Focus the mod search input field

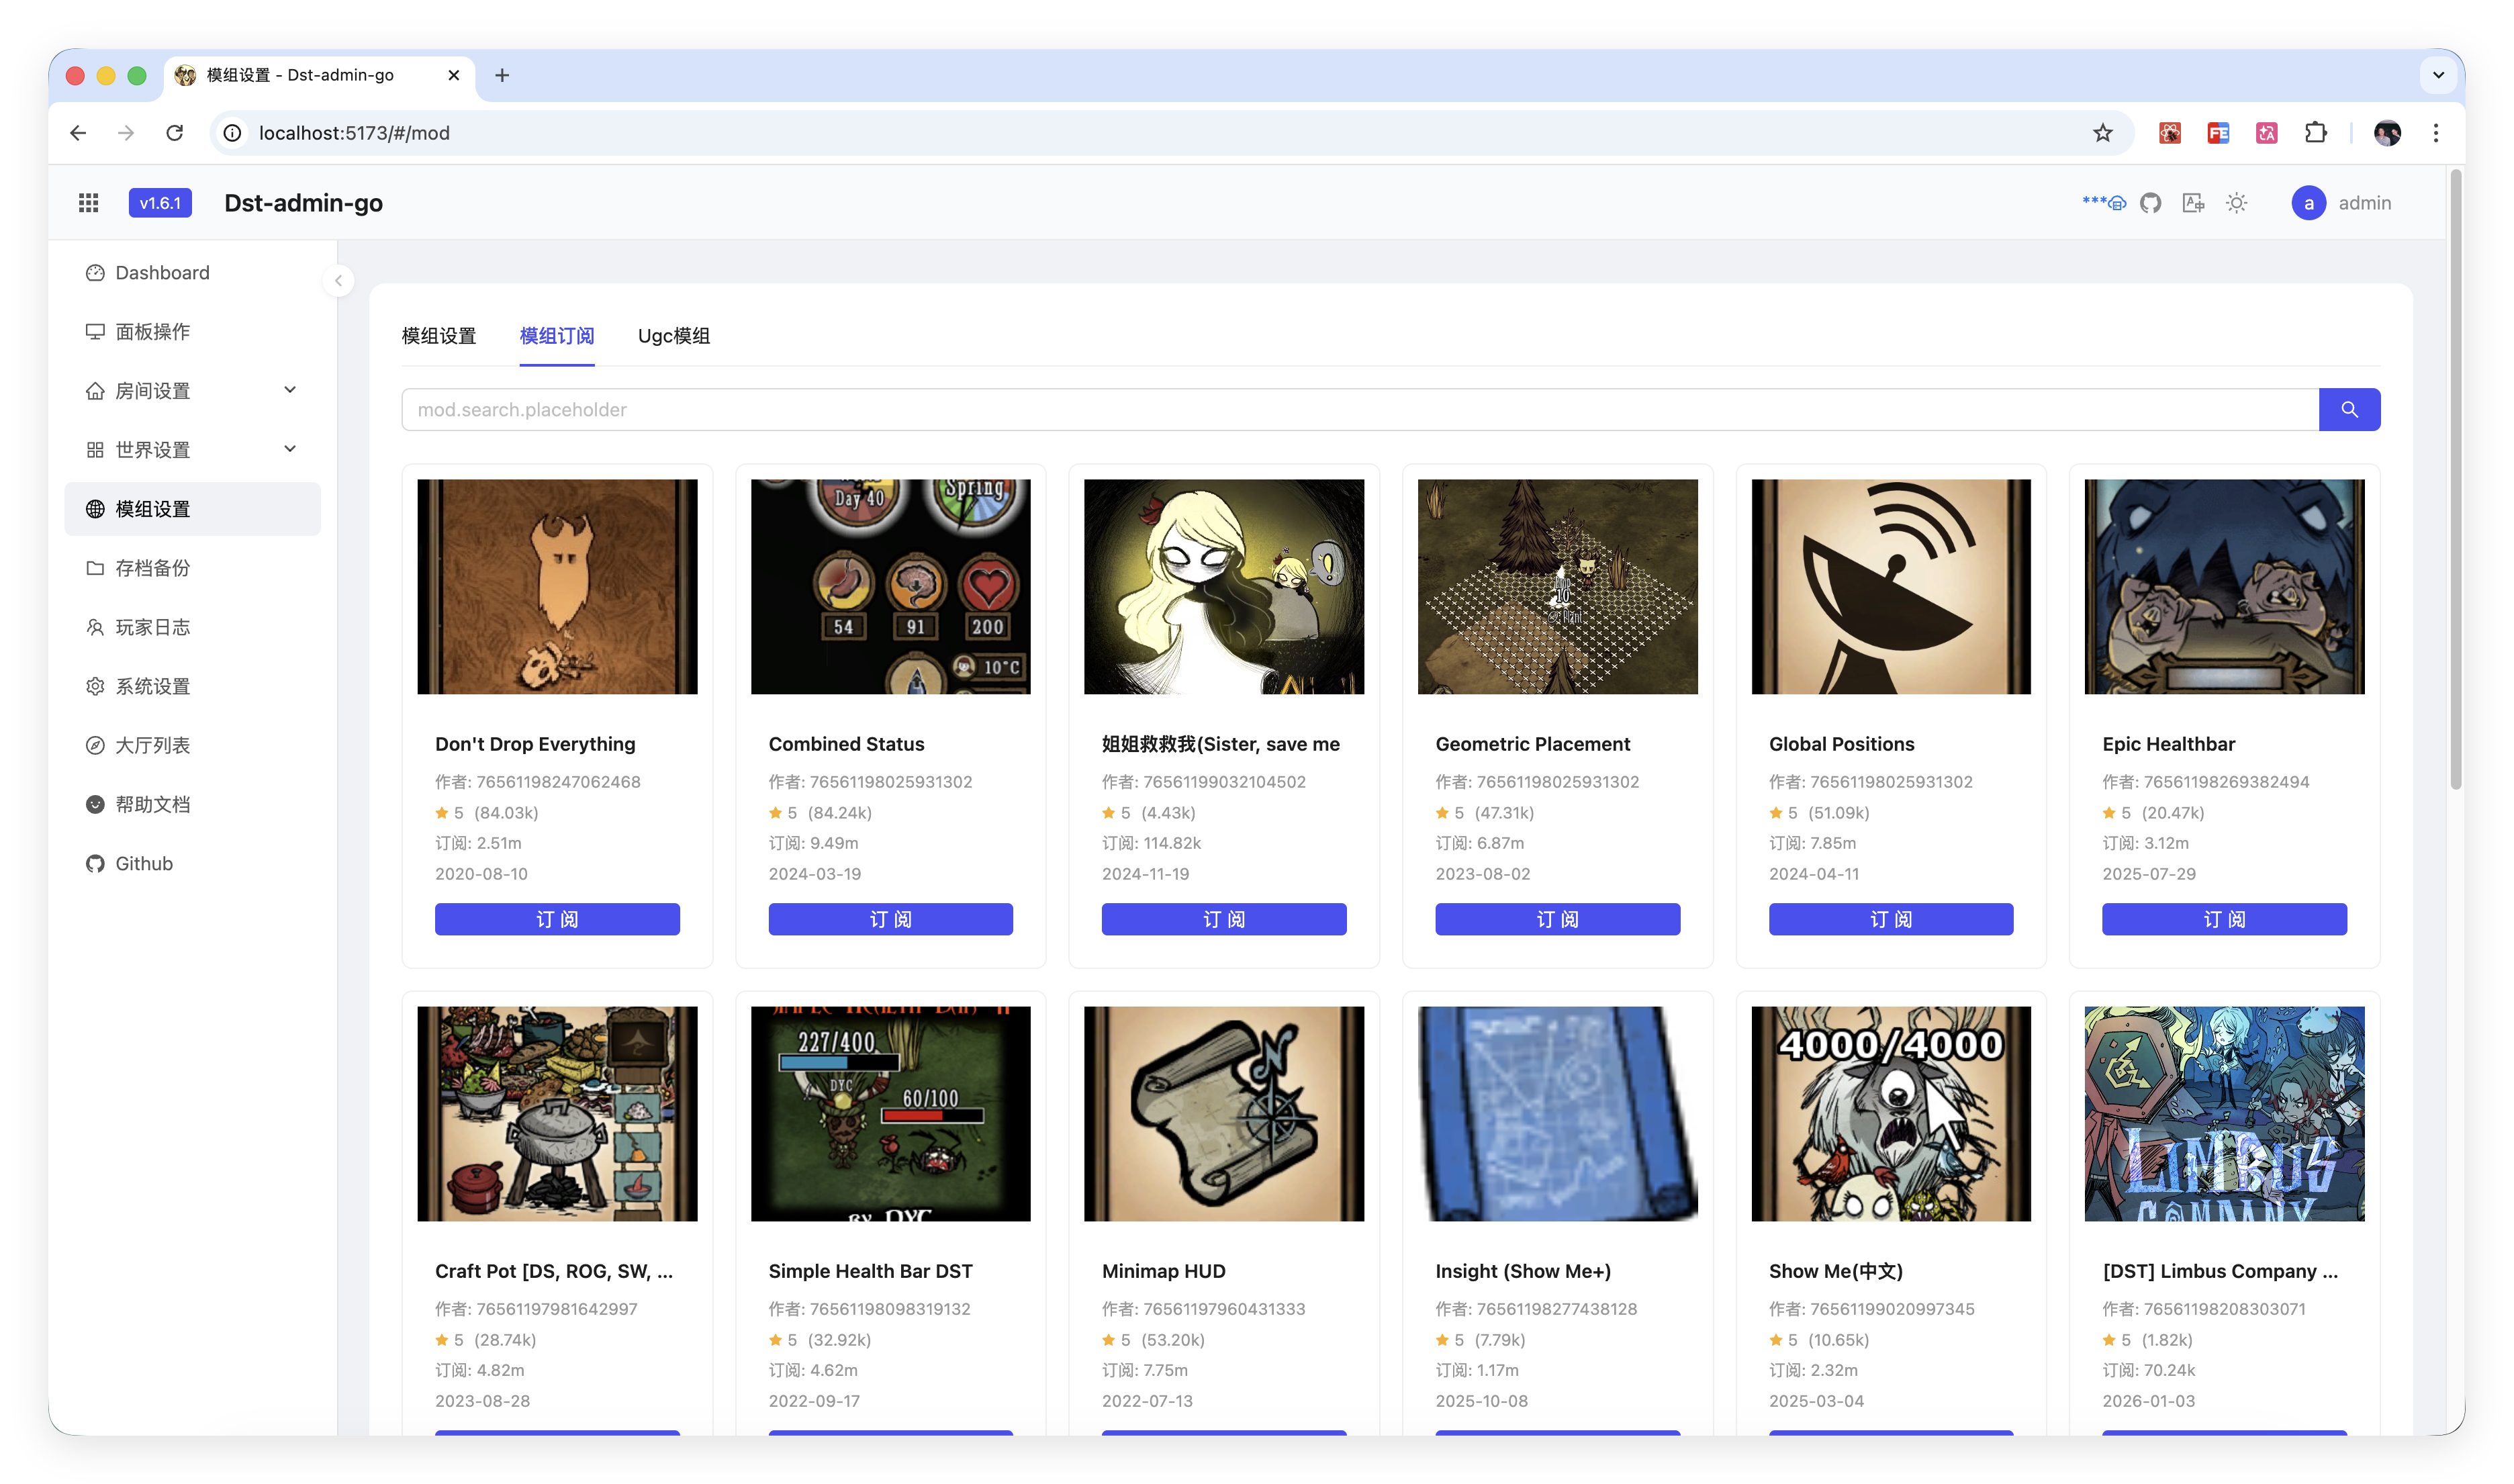1360,410
